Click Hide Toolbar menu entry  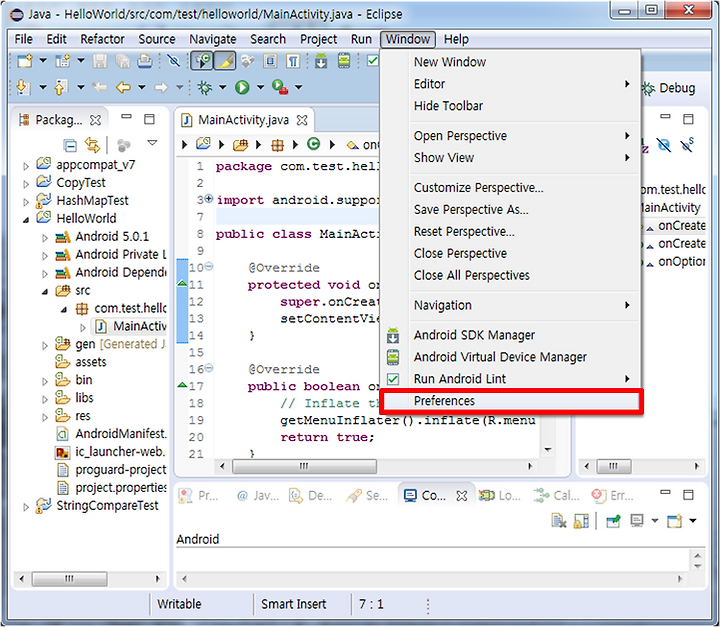512,106
